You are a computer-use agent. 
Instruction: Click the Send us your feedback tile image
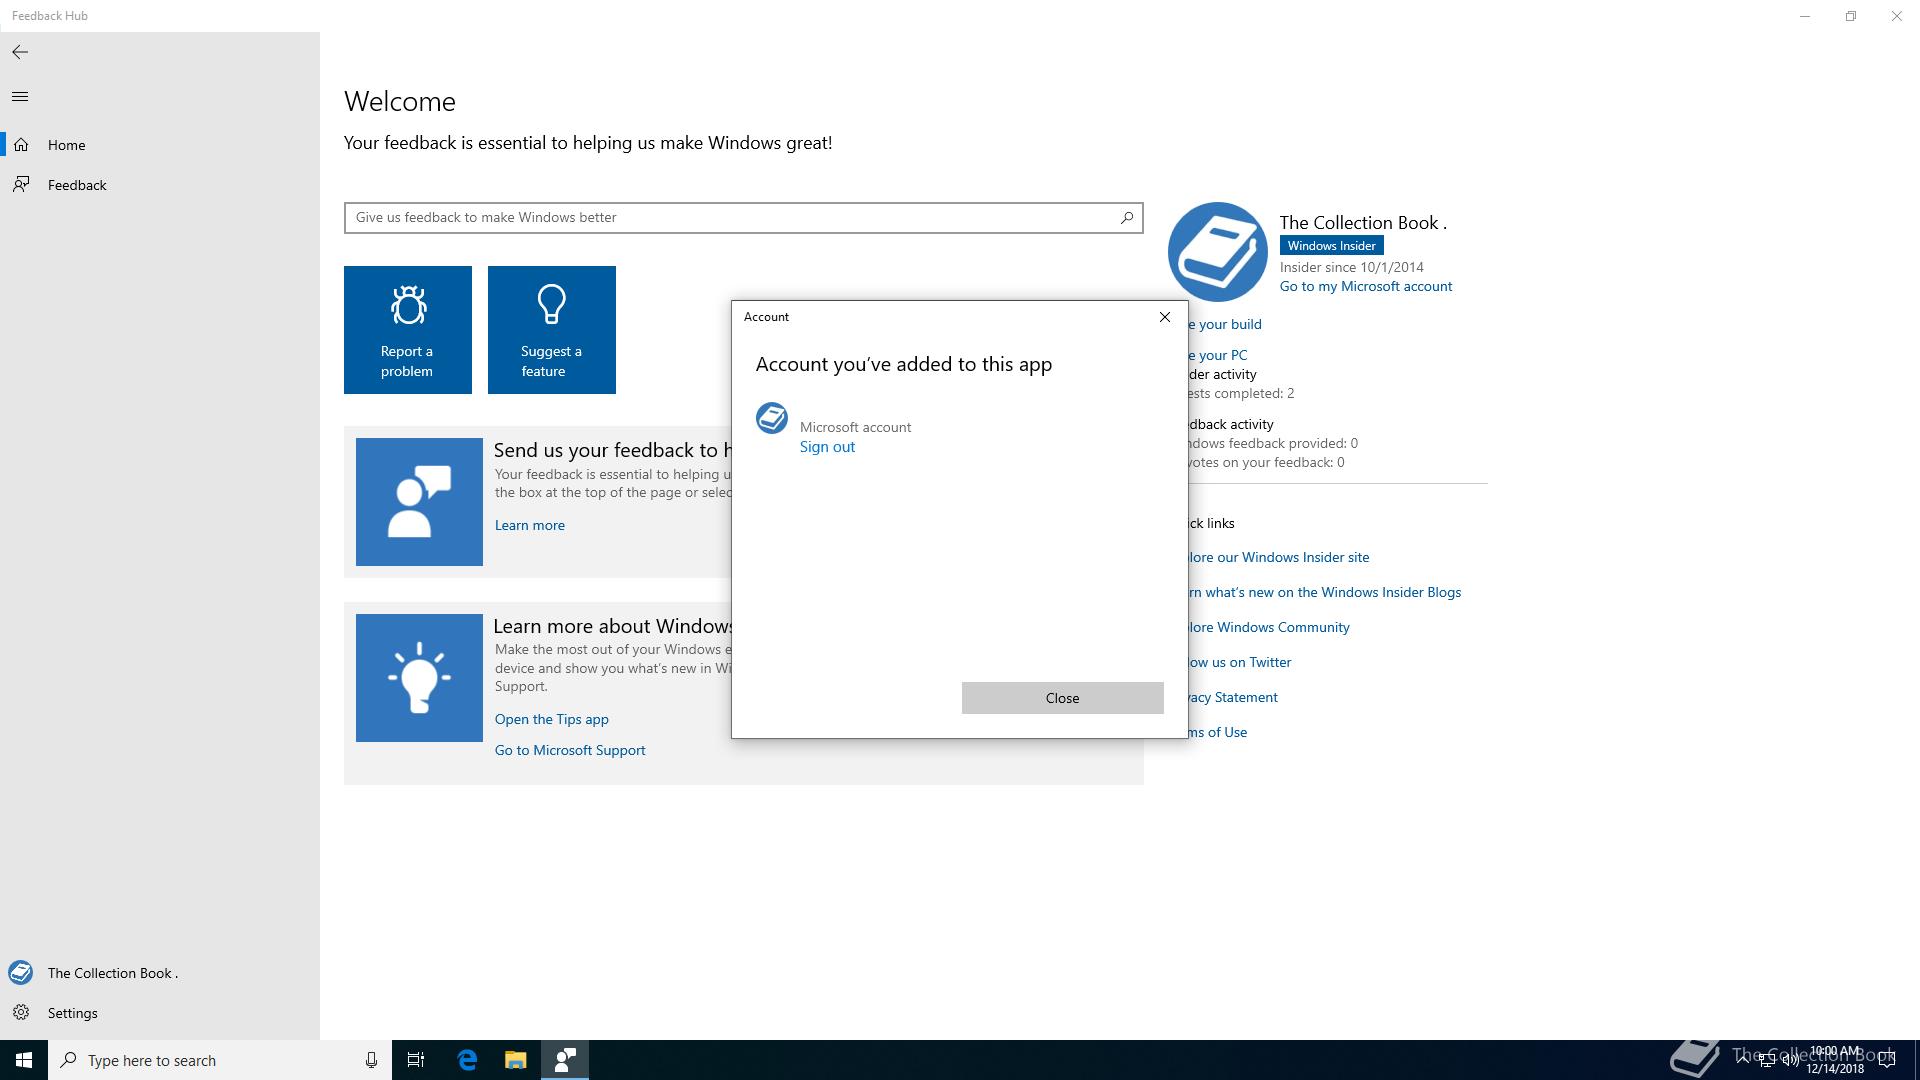(x=419, y=502)
